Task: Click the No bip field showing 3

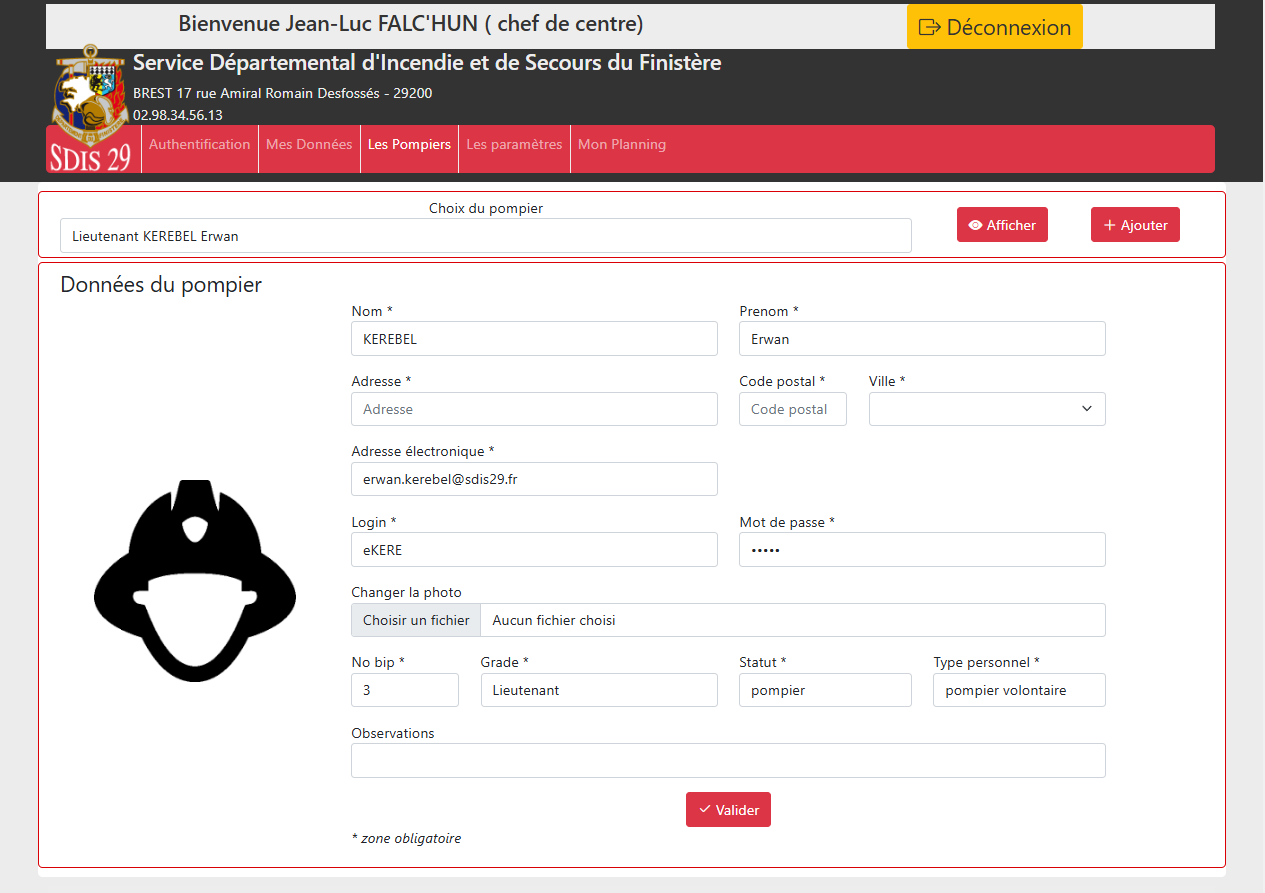Action: pyautogui.click(x=404, y=690)
